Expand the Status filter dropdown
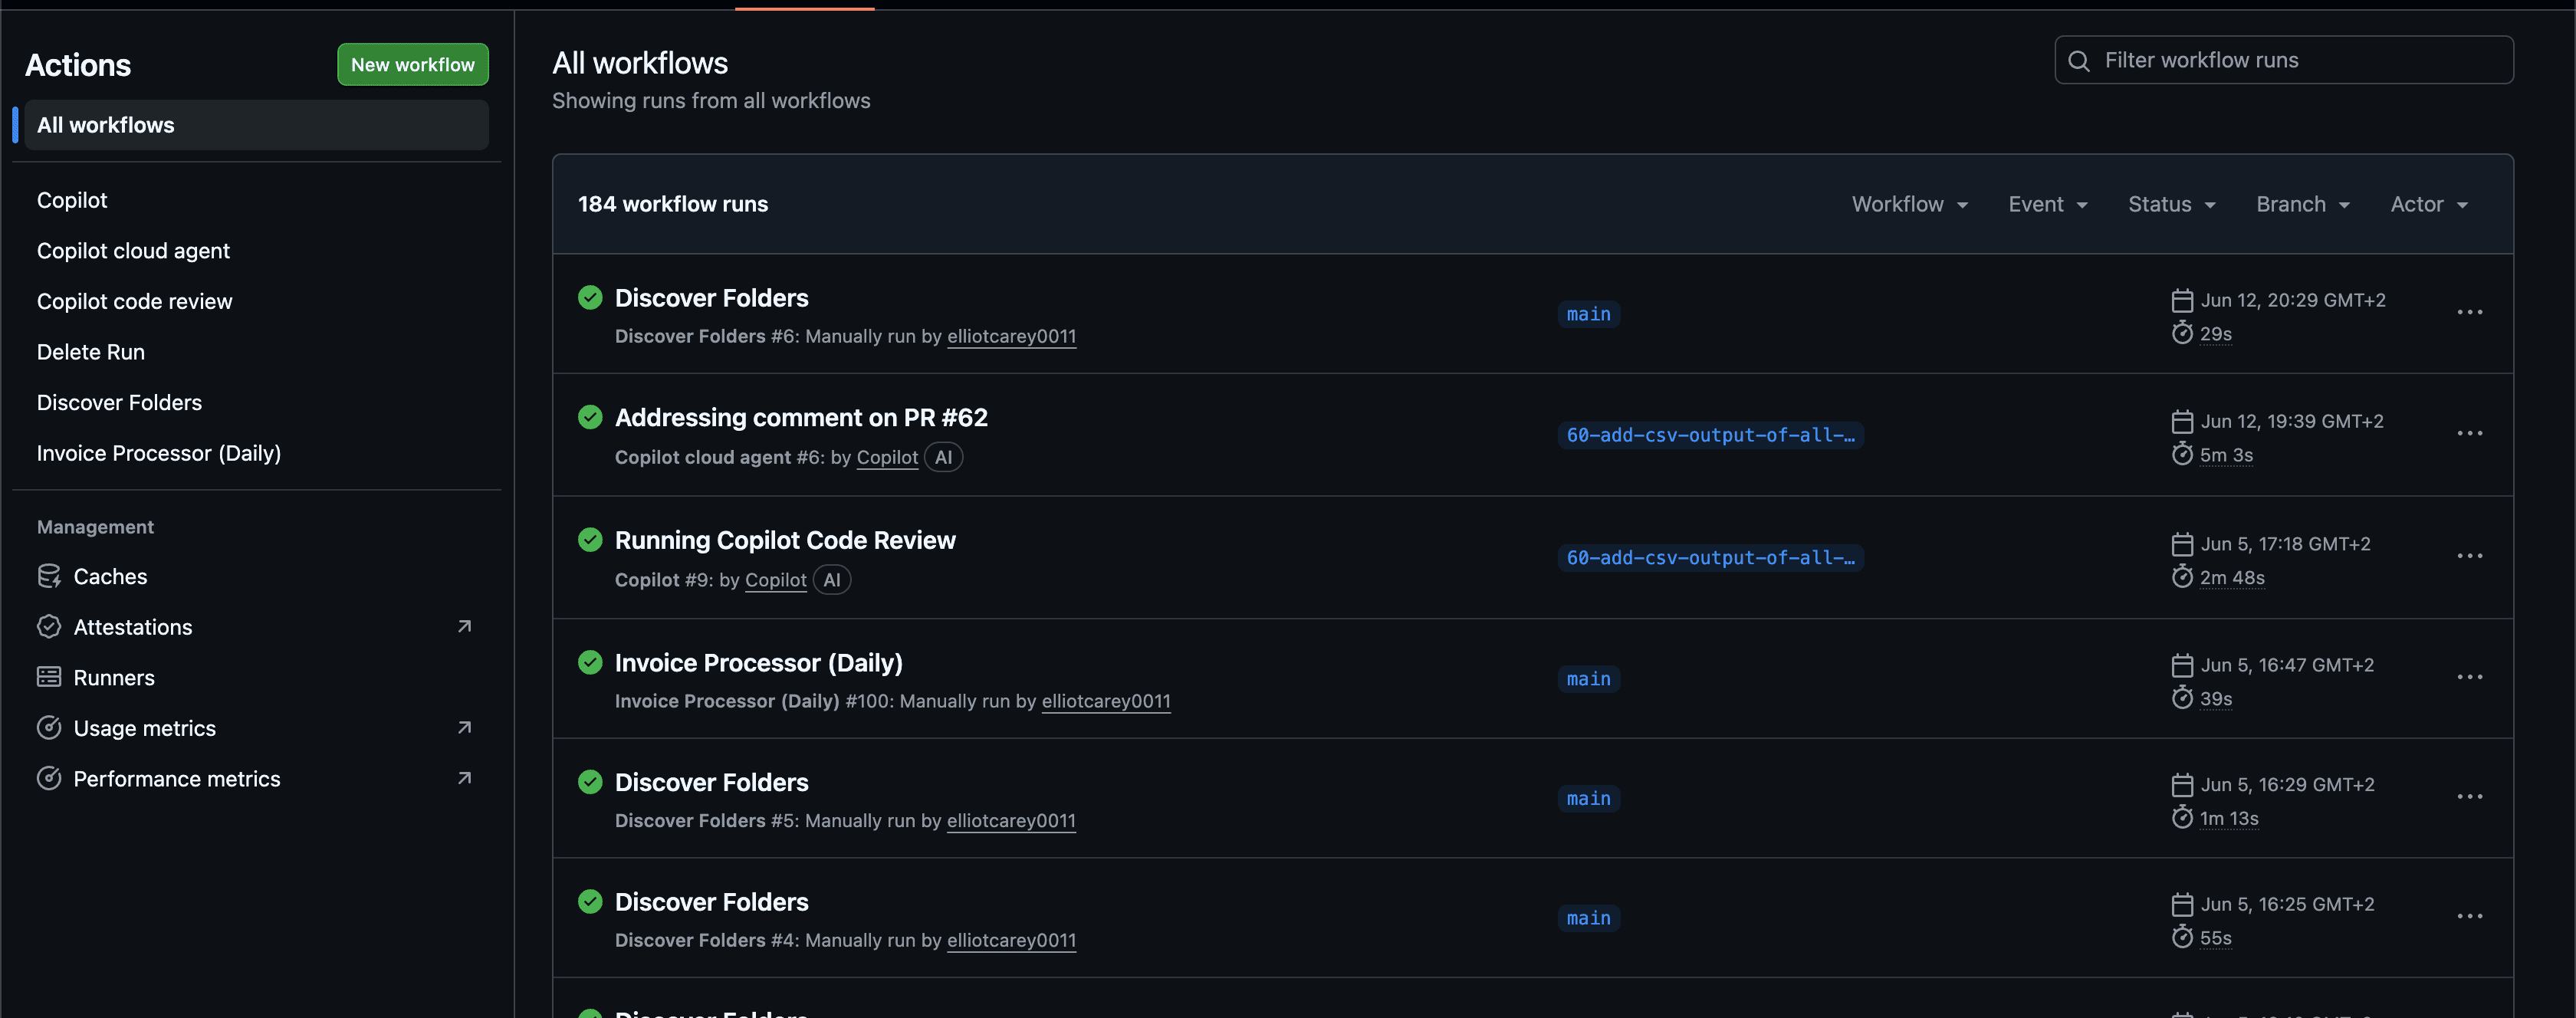The width and height of the screenshot is (2576, 1018). coord(2171,204)
